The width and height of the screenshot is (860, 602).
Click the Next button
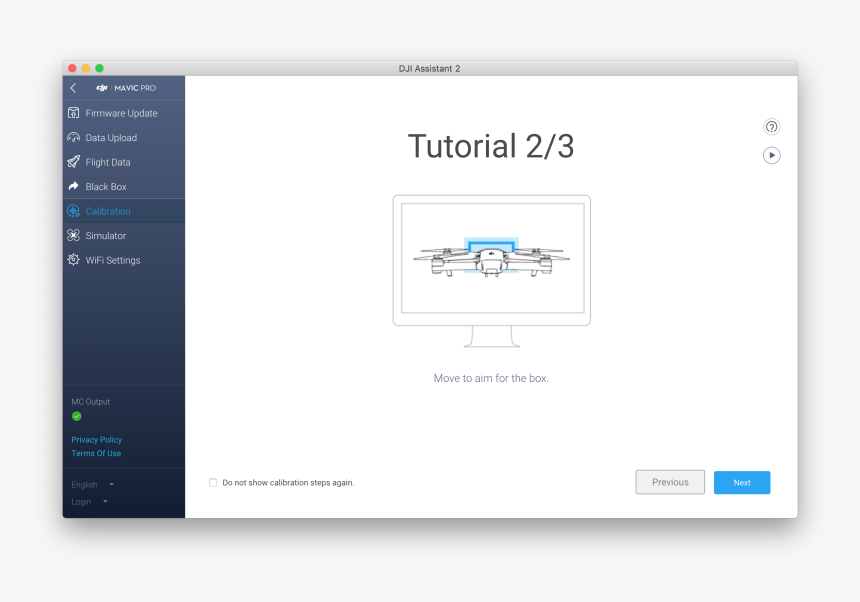coord(741,482)
